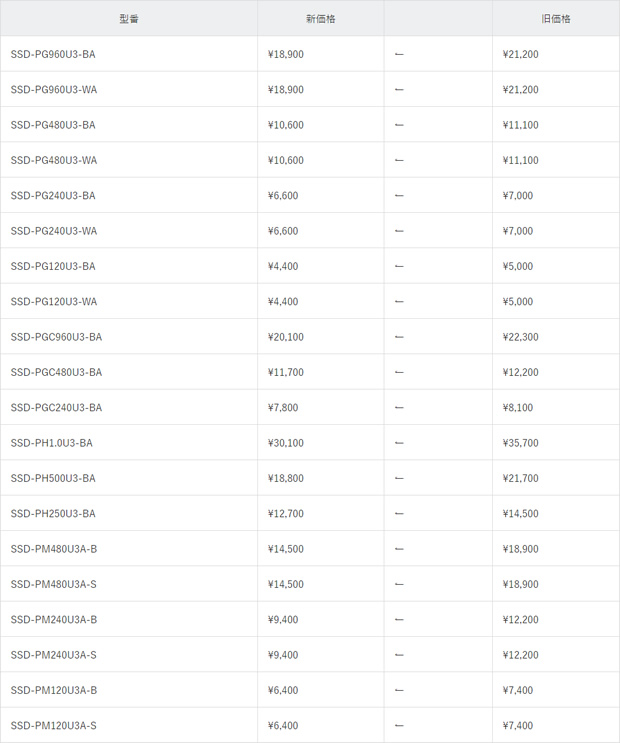Click new price ¥10,600 for SSD-PG480U3-WA
This screenshot has width=620, height=743.
[285, 160]
